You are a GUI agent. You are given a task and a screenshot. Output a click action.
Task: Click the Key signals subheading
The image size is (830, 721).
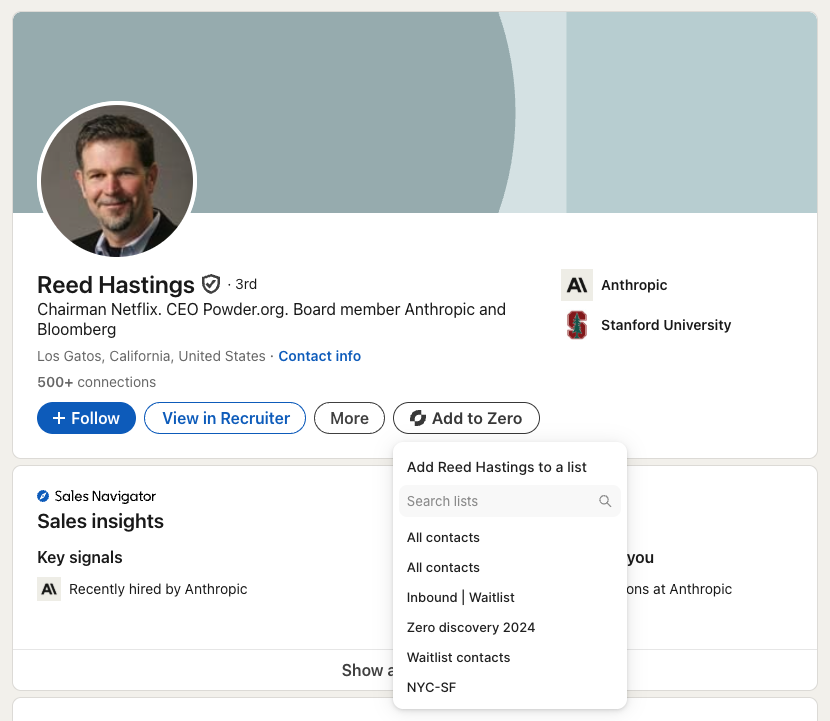pos(79,557)
